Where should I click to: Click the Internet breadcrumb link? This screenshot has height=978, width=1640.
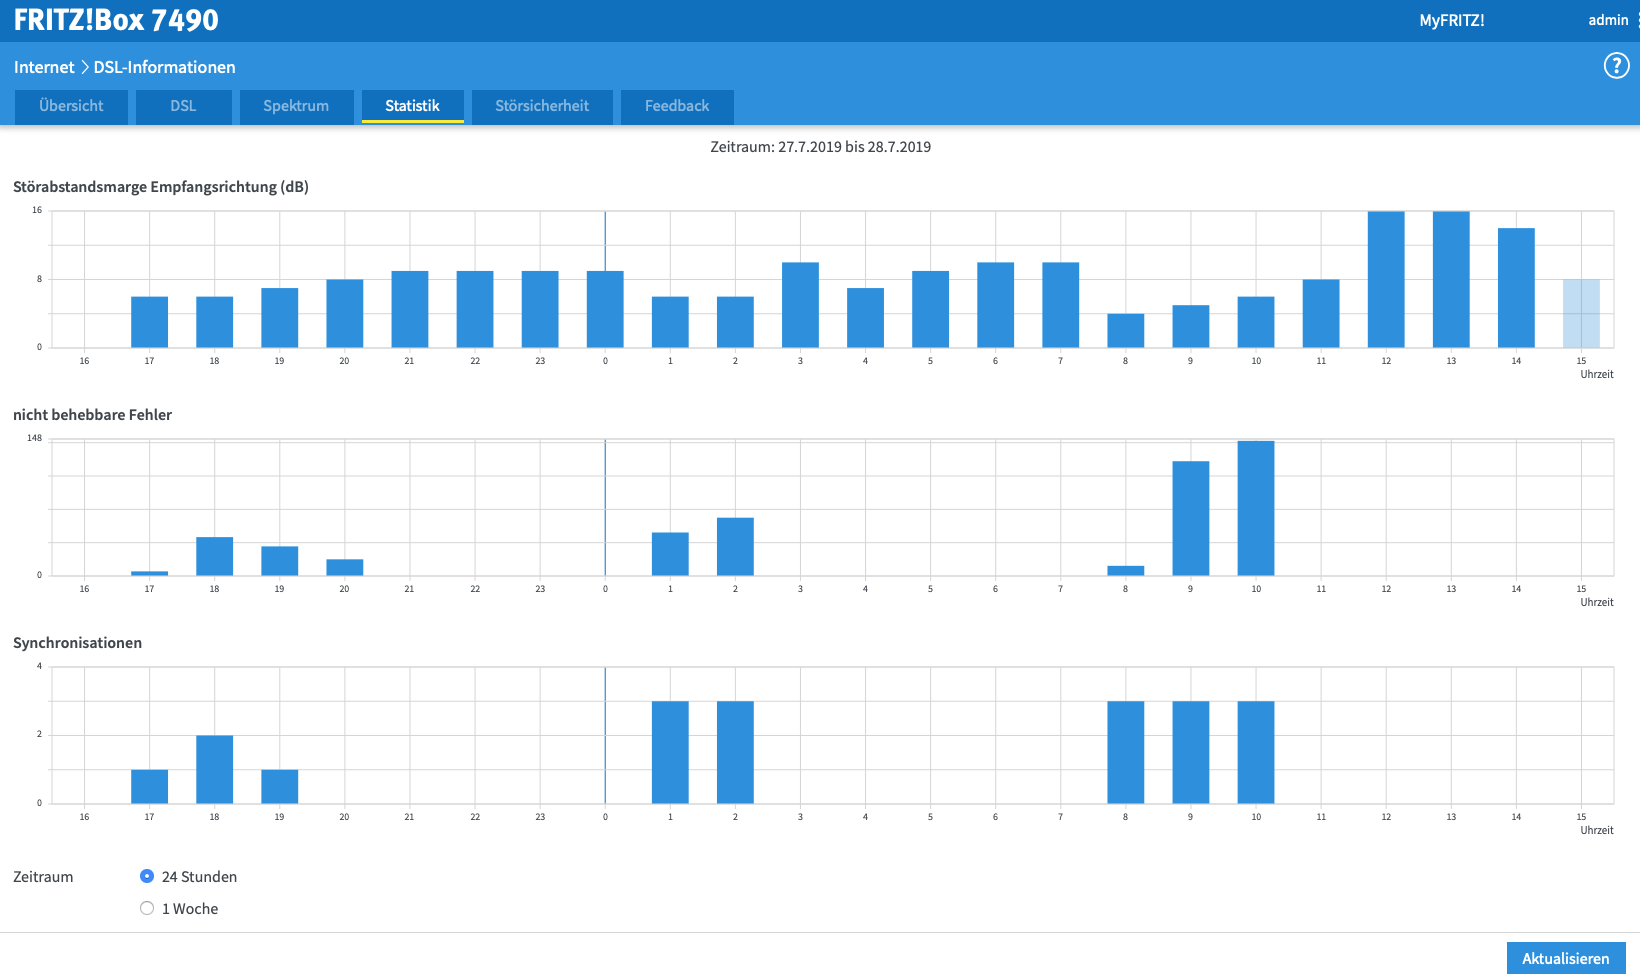click(44, 67)
